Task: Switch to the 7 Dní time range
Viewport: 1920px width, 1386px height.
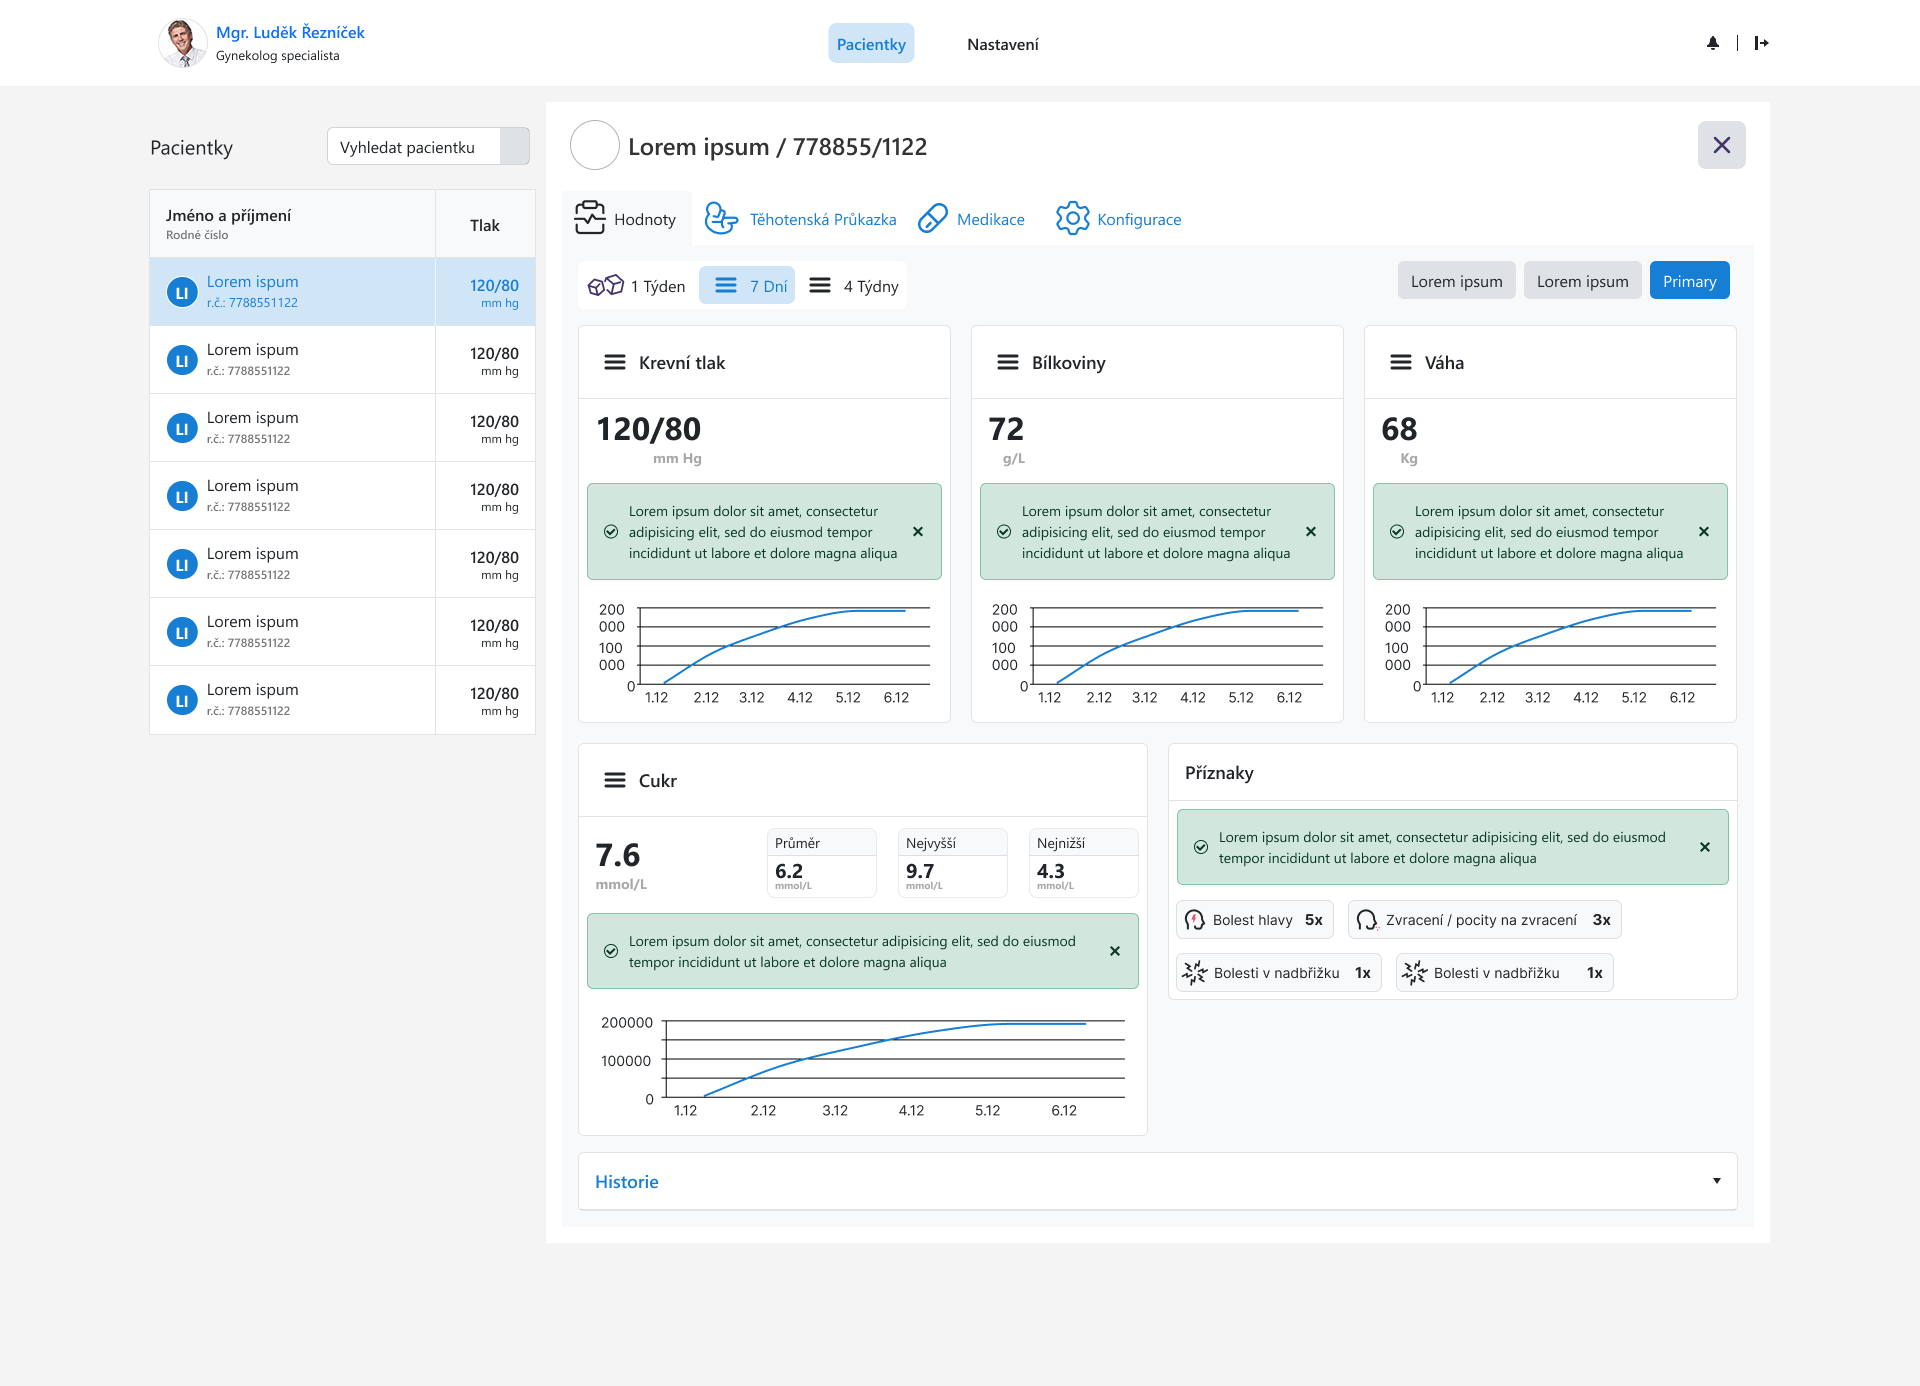Action: point(748,286)
